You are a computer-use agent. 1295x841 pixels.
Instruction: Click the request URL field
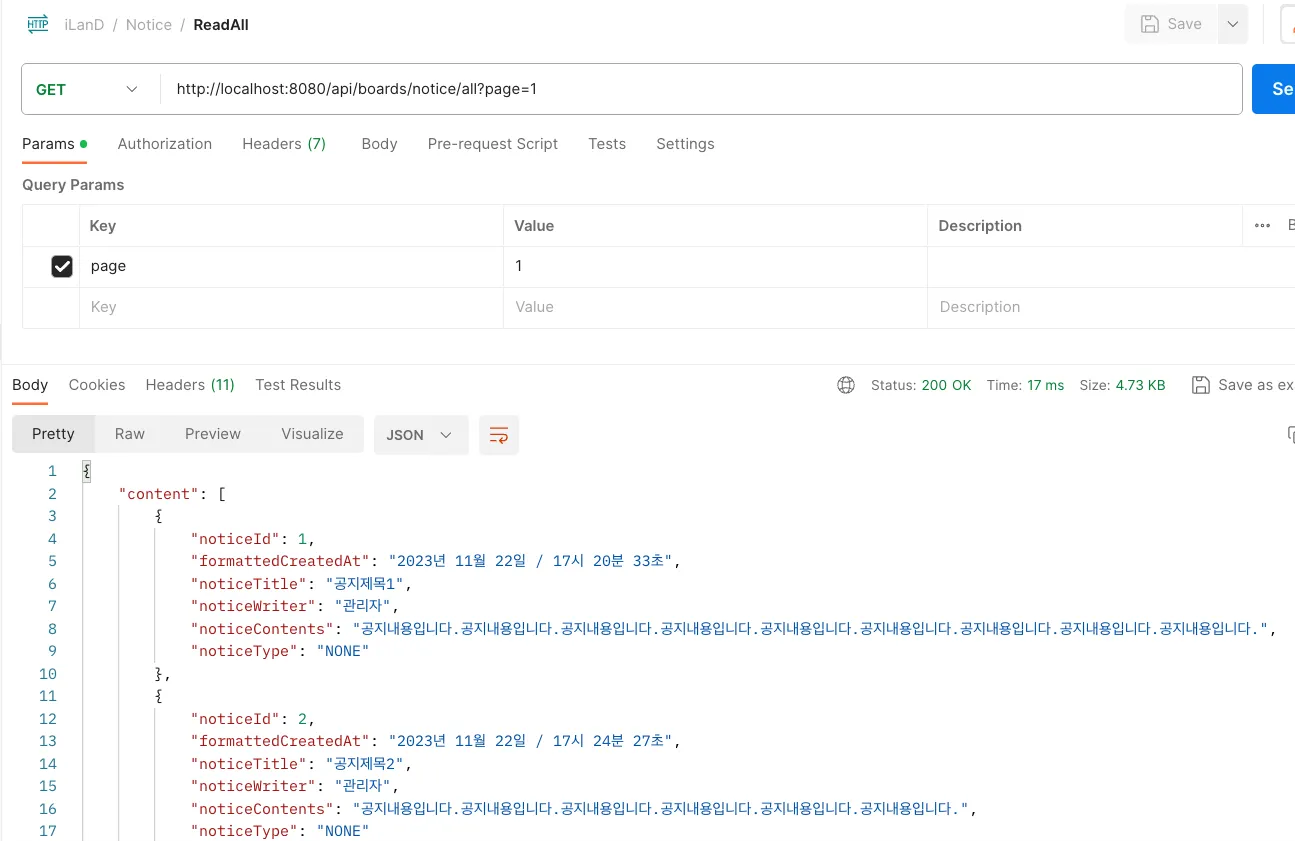pyautogui.click(x=700, y=89)
